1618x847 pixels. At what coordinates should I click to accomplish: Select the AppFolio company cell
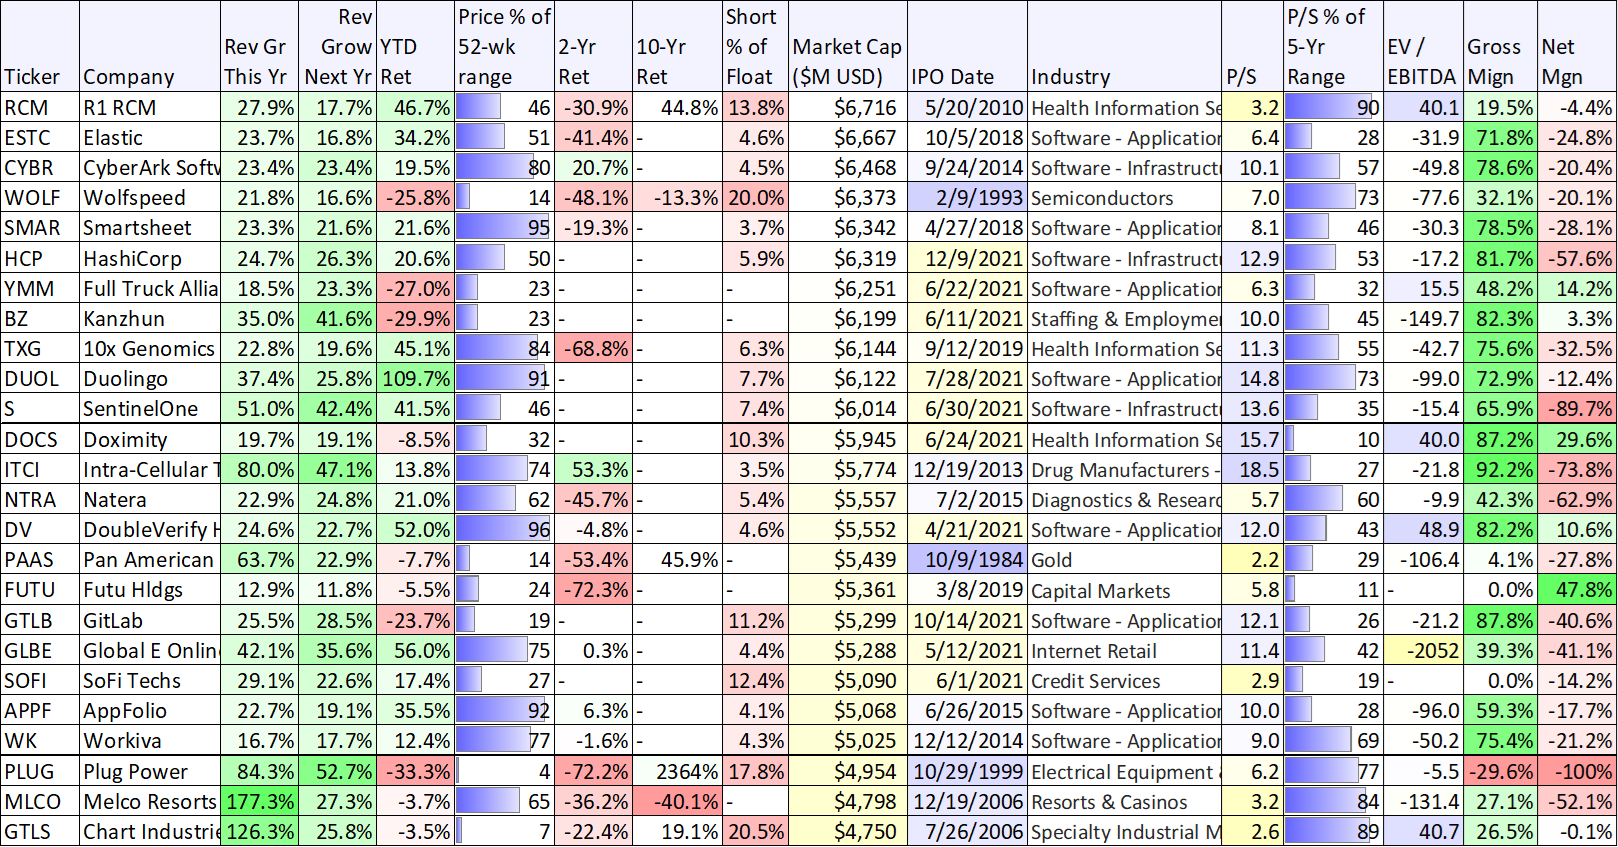pos(150,711)
